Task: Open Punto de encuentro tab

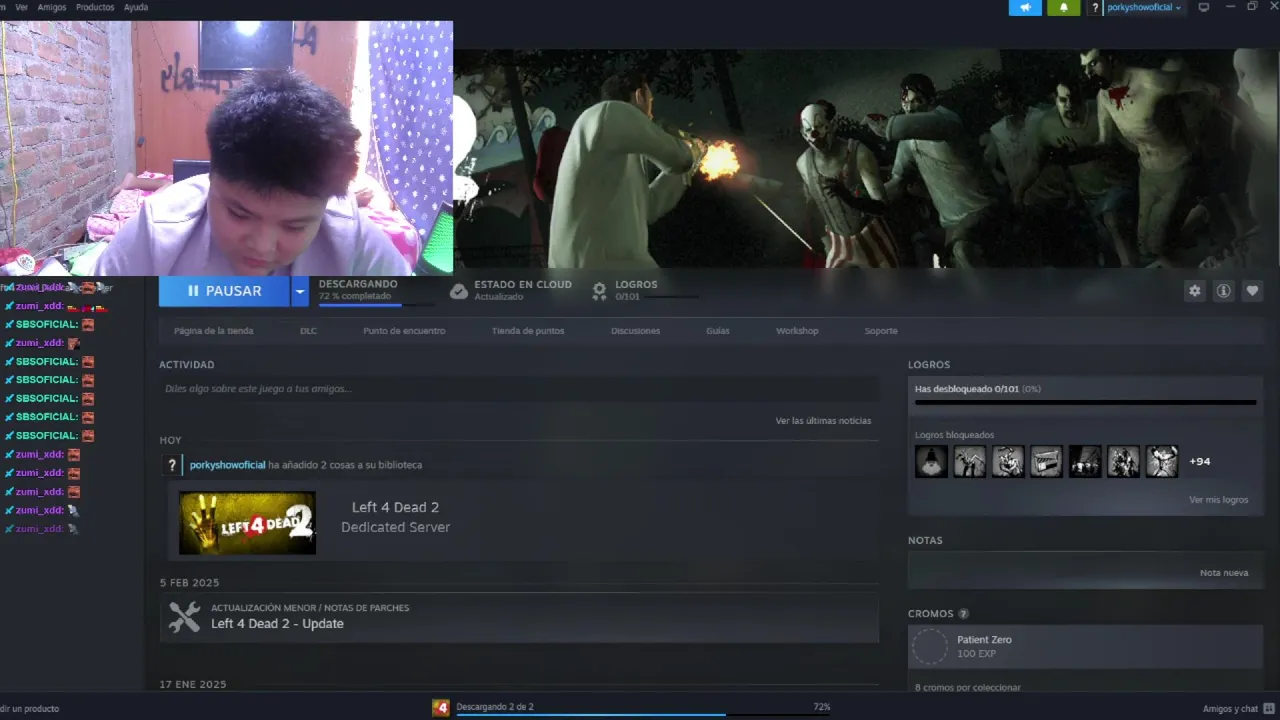Action: tap(404, 331)
